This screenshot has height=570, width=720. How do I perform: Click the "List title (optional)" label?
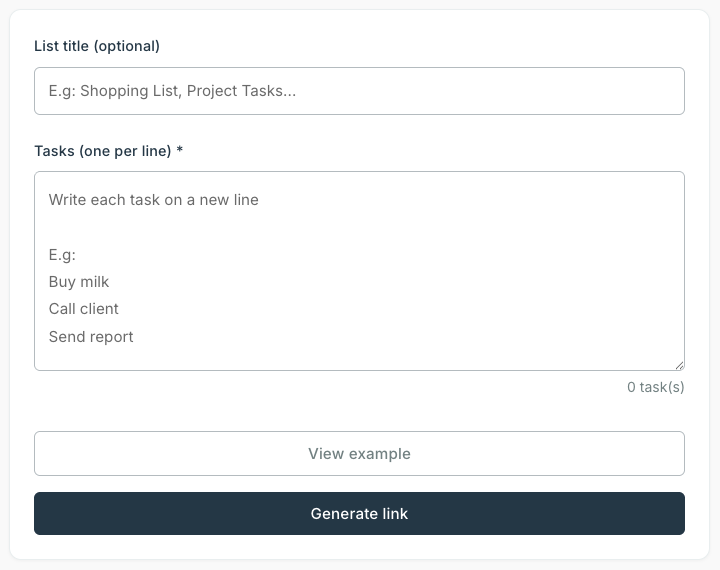pyautogui.click(x=97, y=46)
